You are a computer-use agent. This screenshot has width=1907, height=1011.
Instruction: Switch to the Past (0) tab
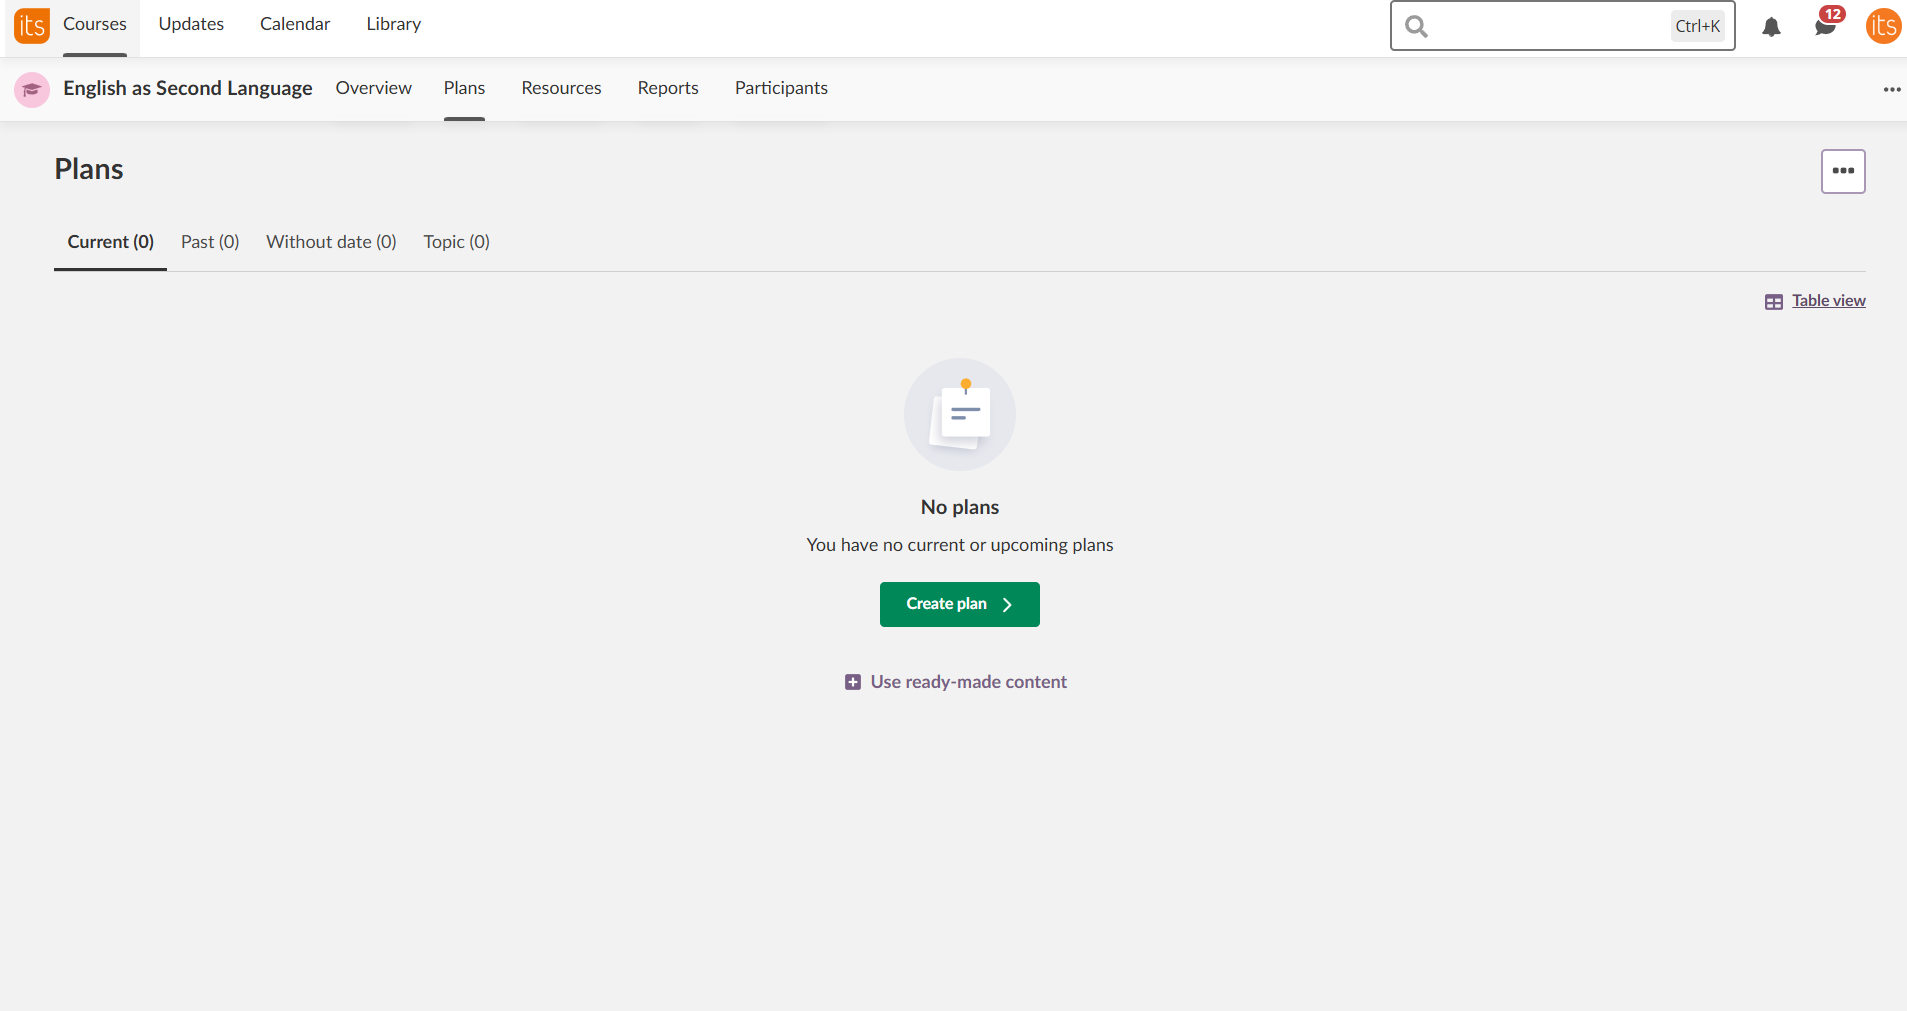(x=210, y=242)
